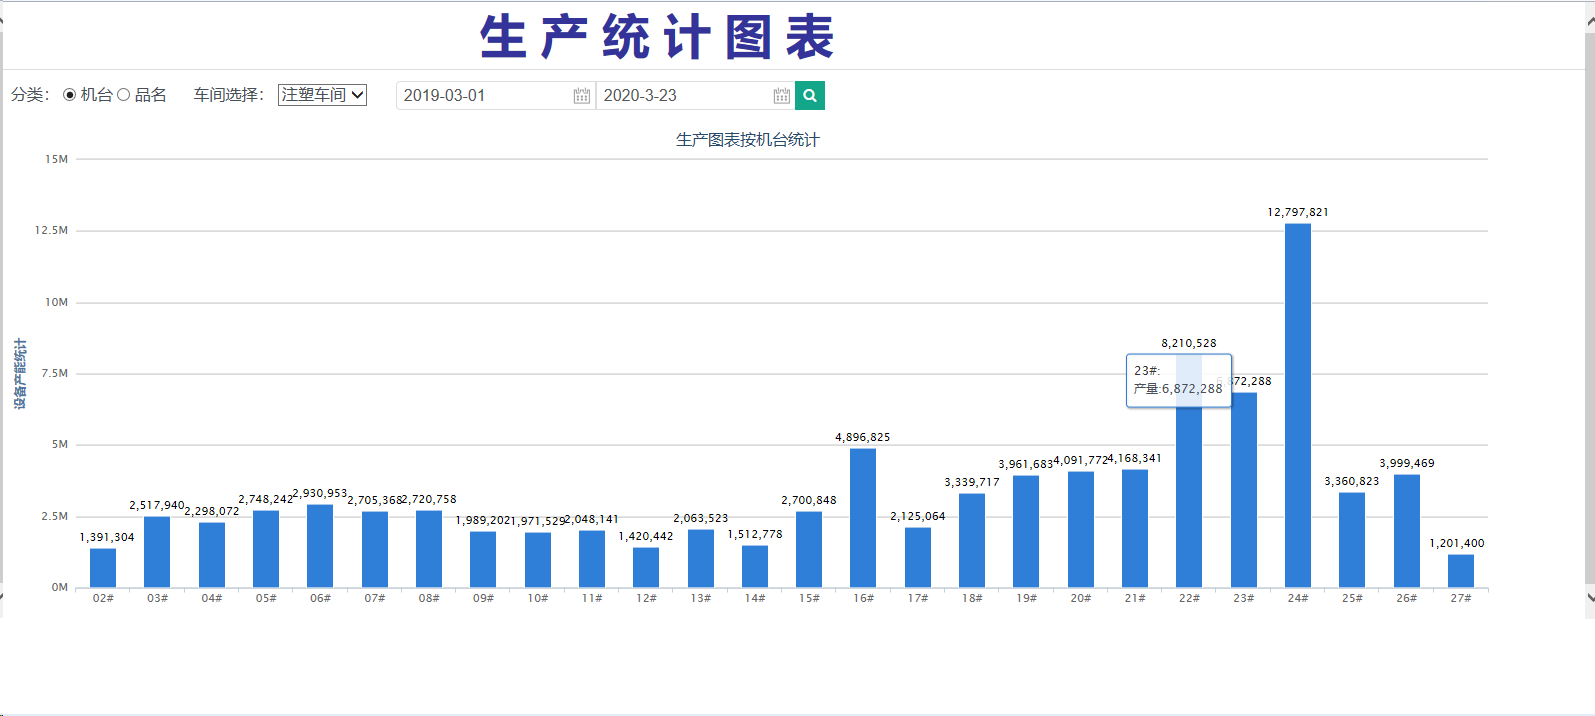Click the page heading 生产统计图表
Screen dimensions: 1595x716
tap(657, 38)
